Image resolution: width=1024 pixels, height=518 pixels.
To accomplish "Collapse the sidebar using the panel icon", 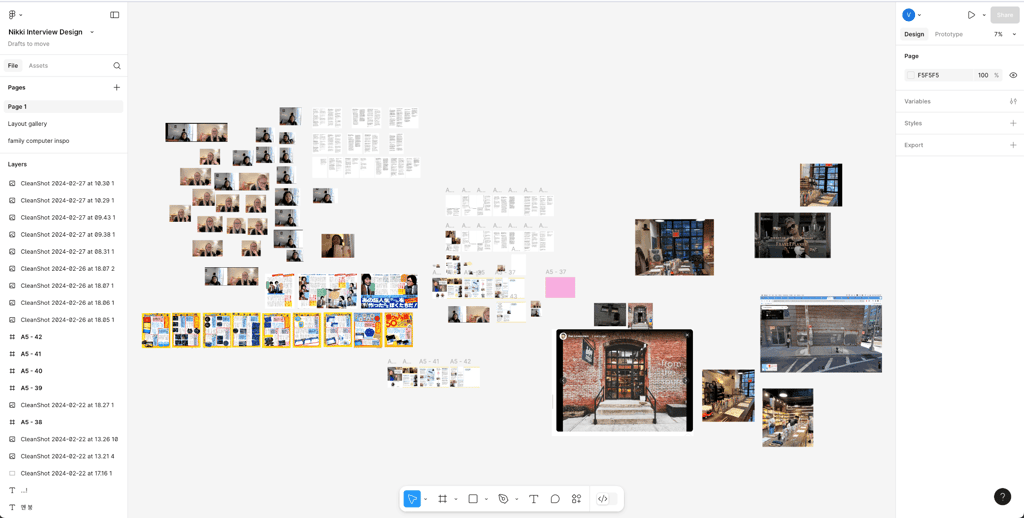I will click(114, 15).
